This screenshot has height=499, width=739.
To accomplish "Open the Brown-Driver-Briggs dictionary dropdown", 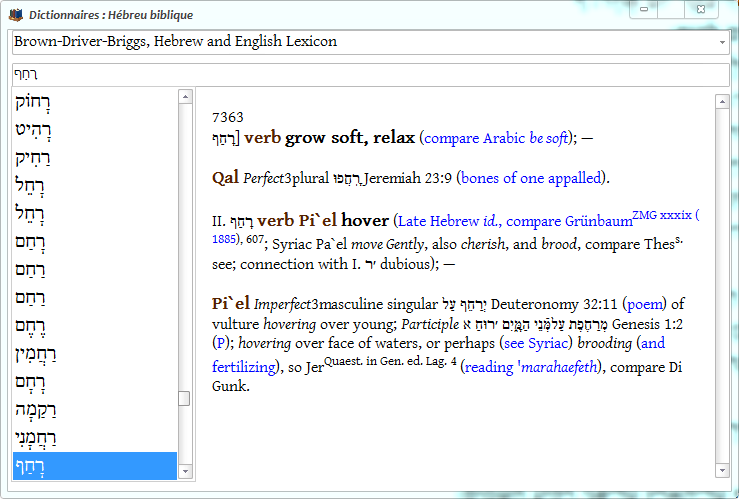I will tap(722, 42).
